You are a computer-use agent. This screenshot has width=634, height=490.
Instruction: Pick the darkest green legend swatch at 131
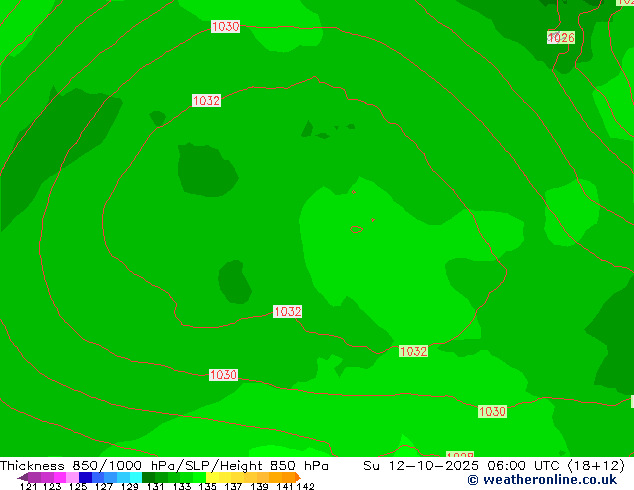point(148,477)
